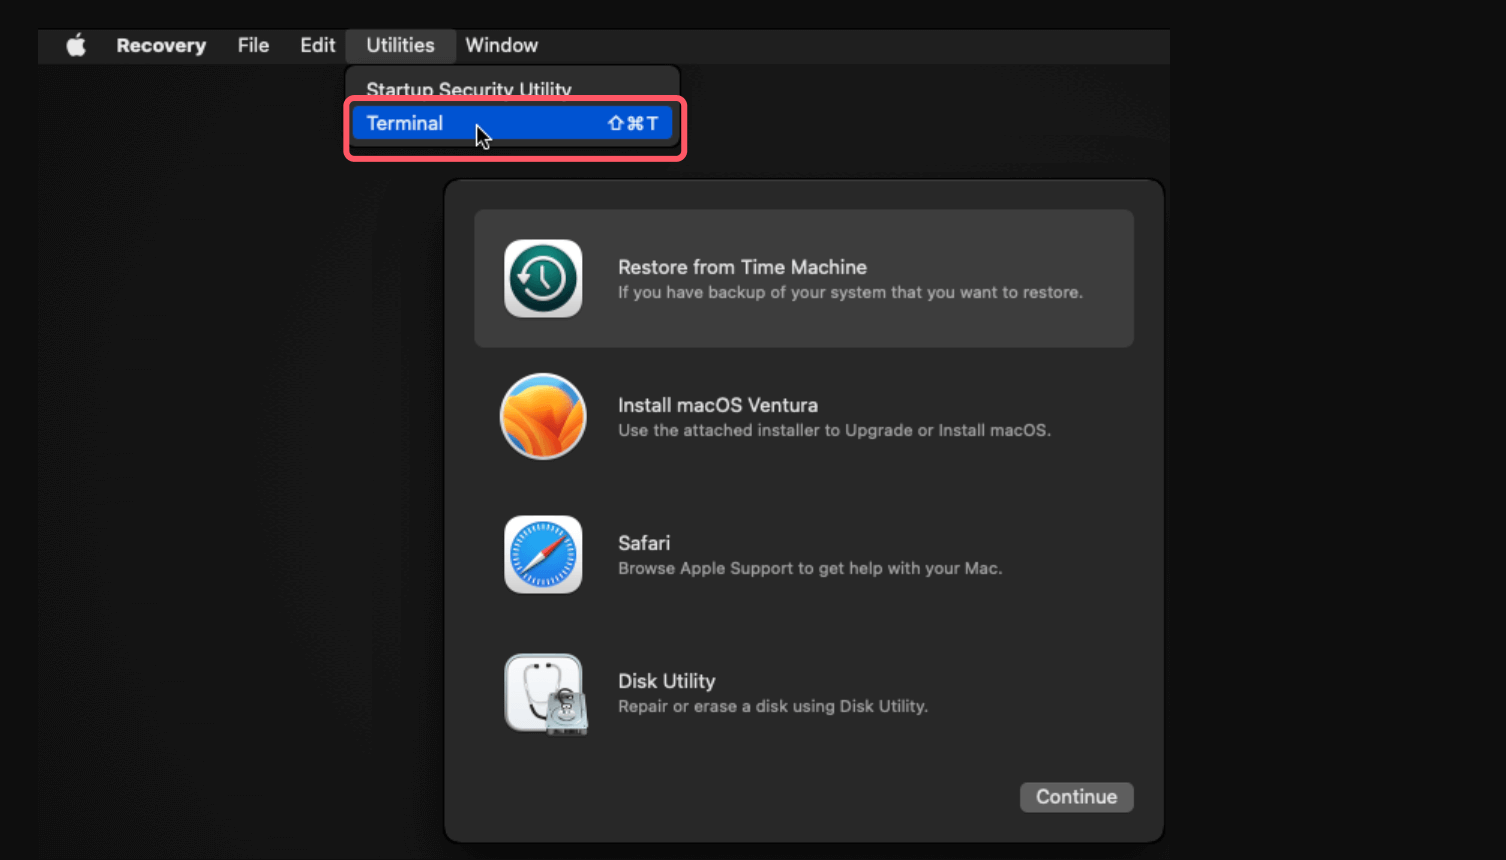Viewport: 1506px width, 860px height.
Task: Open the Window menu
Action: coord(501,46)
